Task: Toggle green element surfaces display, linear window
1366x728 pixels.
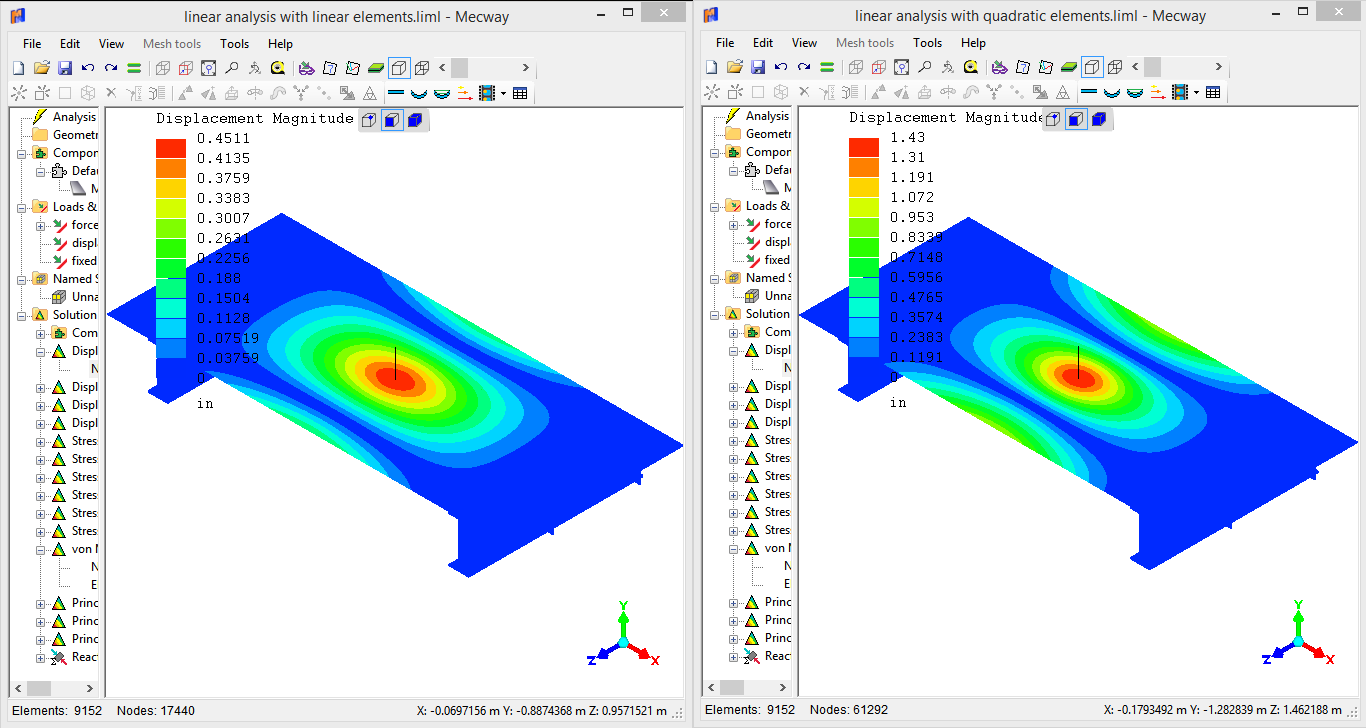Action: click(376, 68)
